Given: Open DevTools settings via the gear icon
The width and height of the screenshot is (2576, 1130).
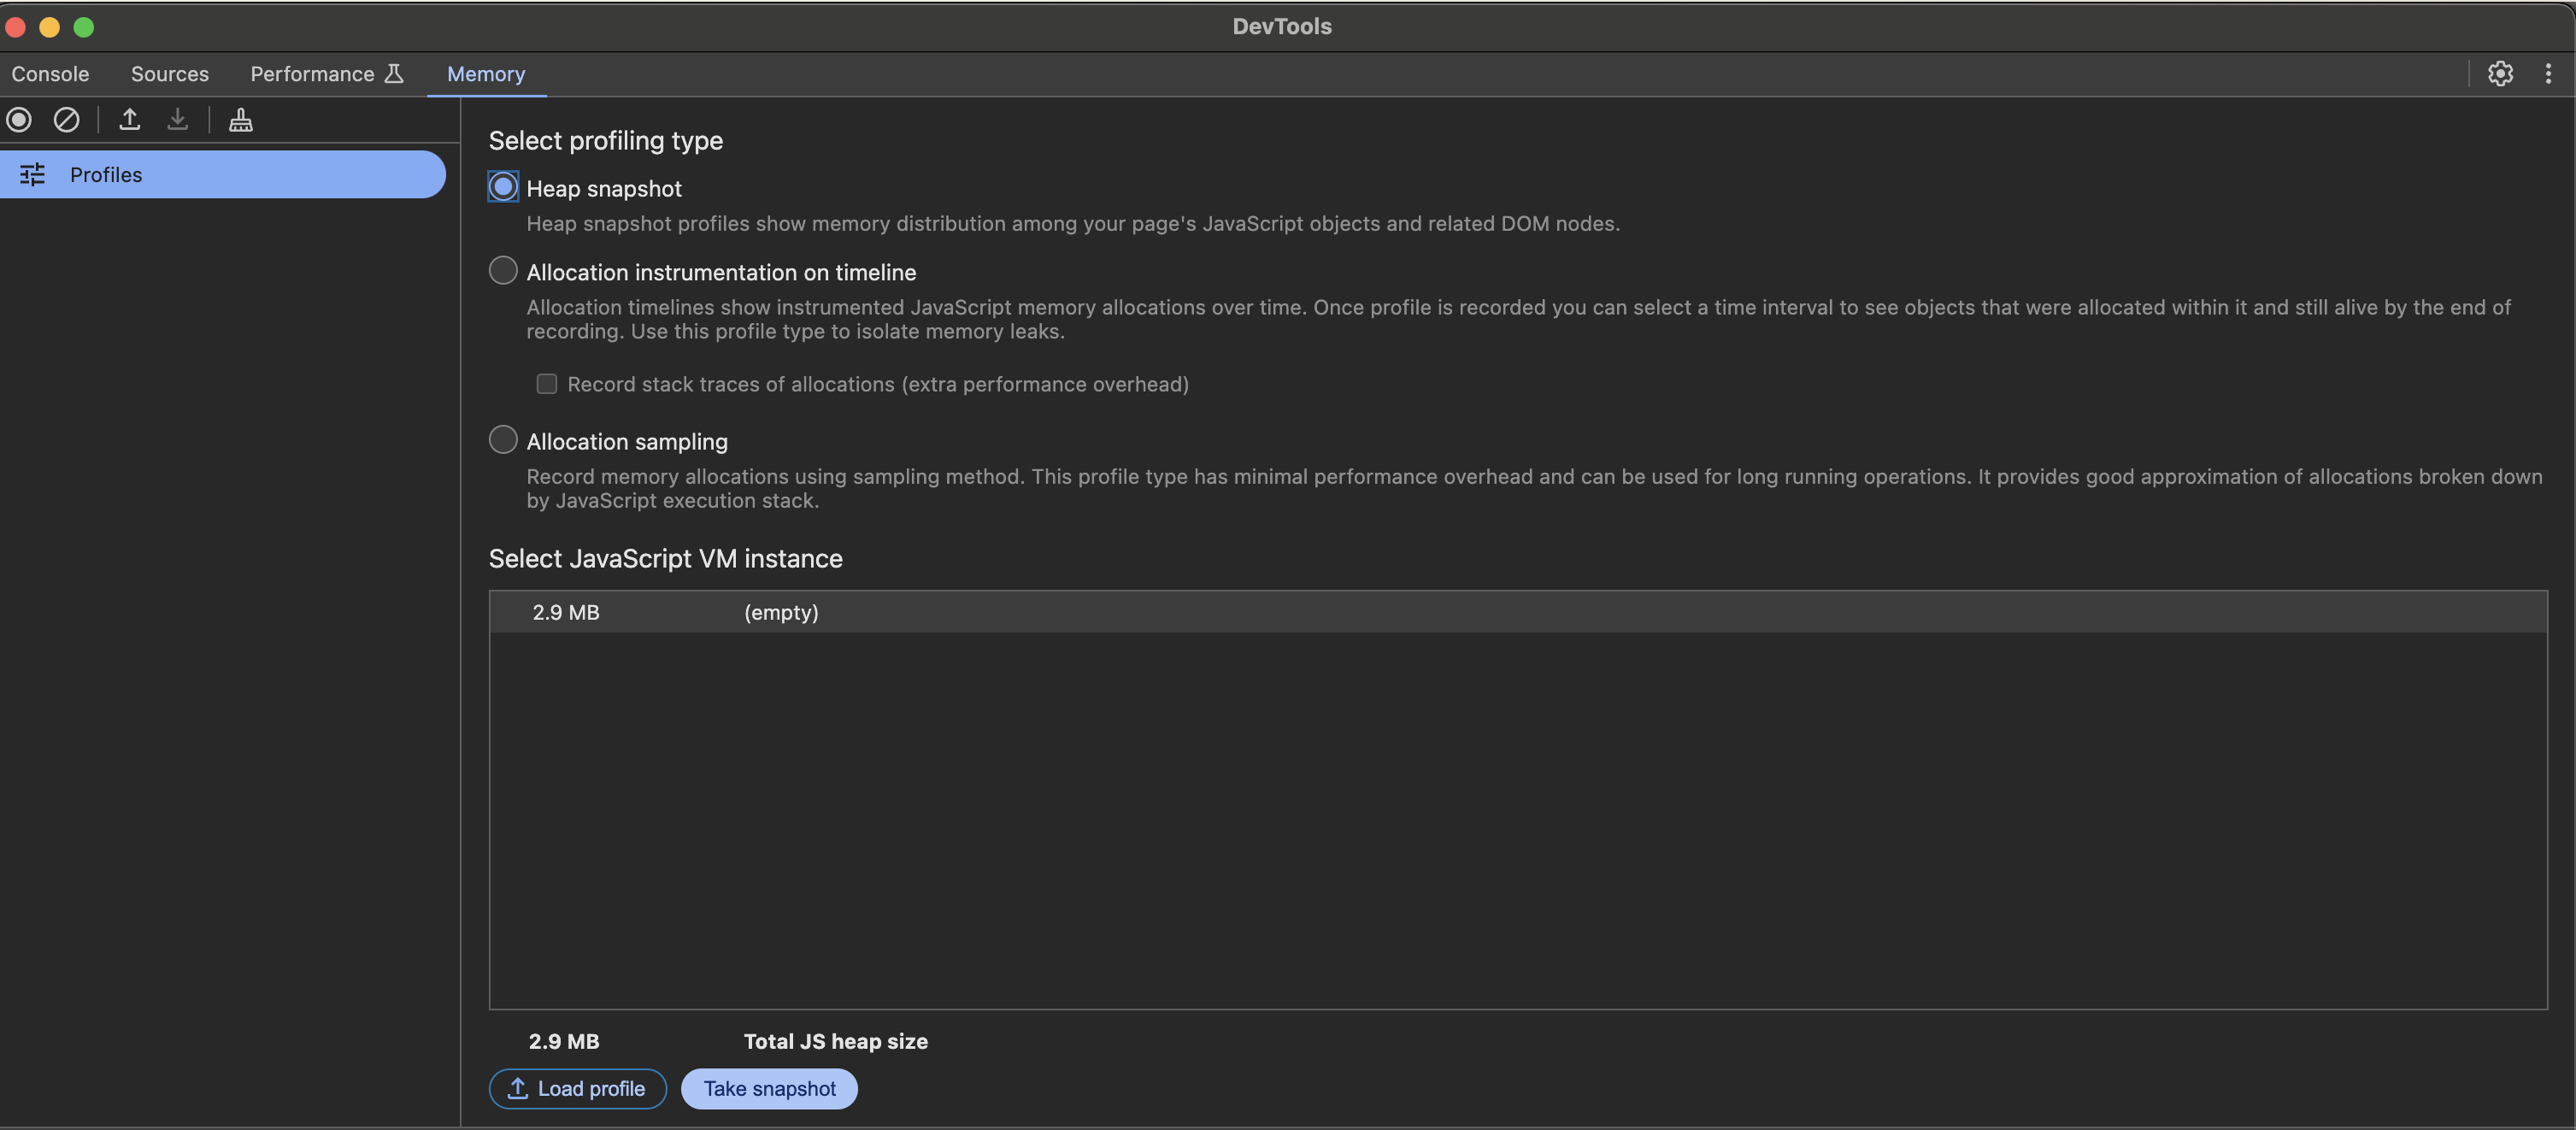Looking at the screenshot, I should 2500,73.
